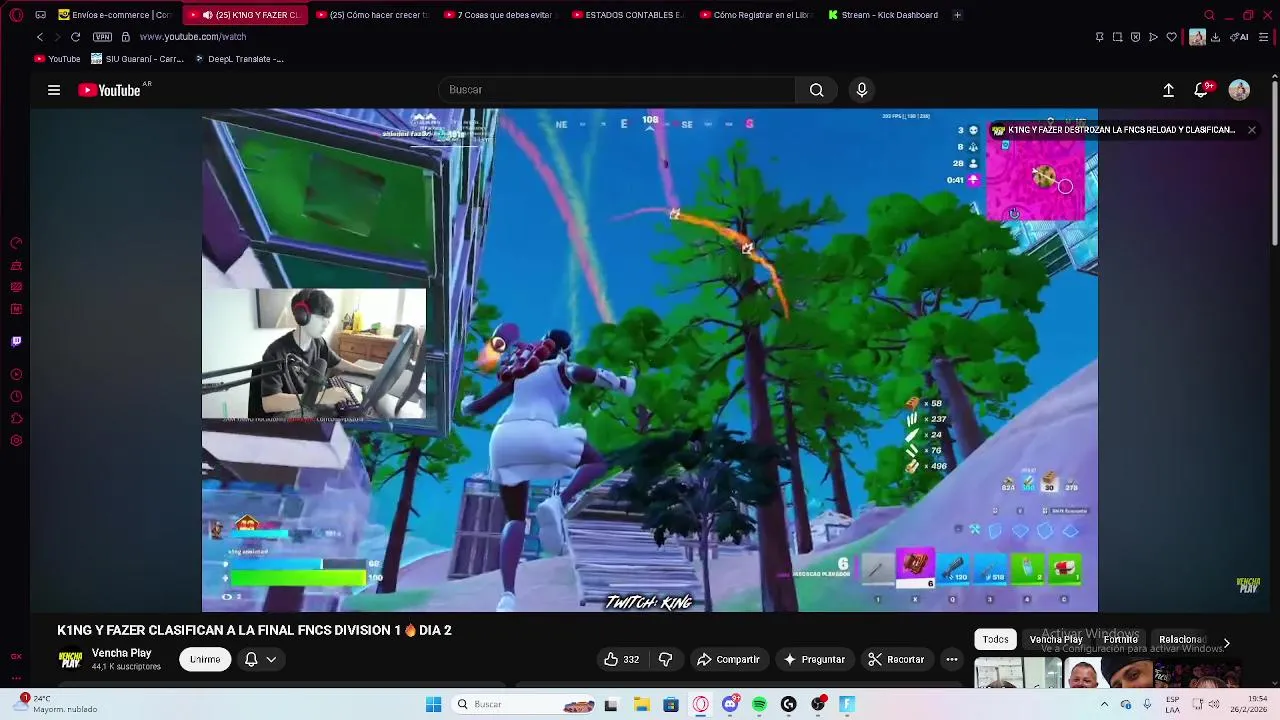Switch to the Stream - Kick Dashboard tab
This screenshot has width=1280, height=720.
tap(883, 15)
